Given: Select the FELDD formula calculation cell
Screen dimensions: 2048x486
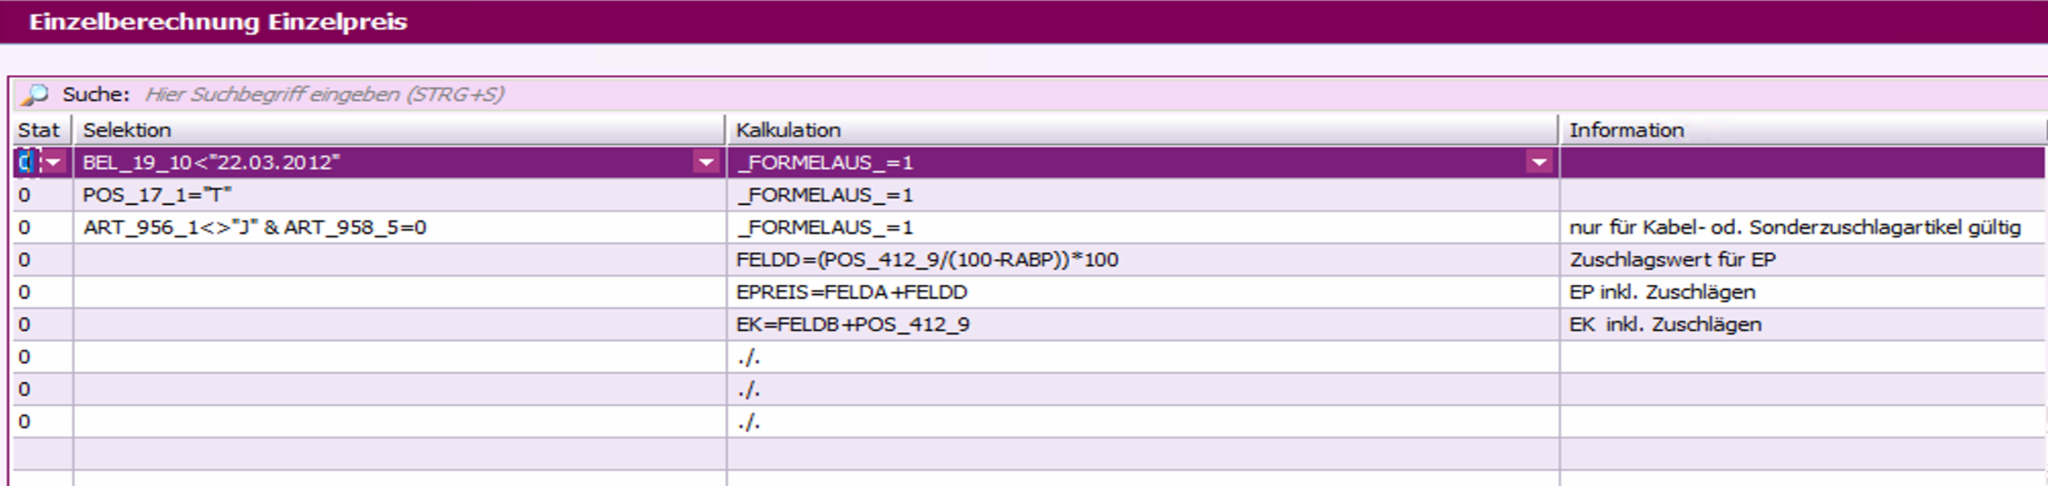Looking at the screenshot, I should [1140, 260].
